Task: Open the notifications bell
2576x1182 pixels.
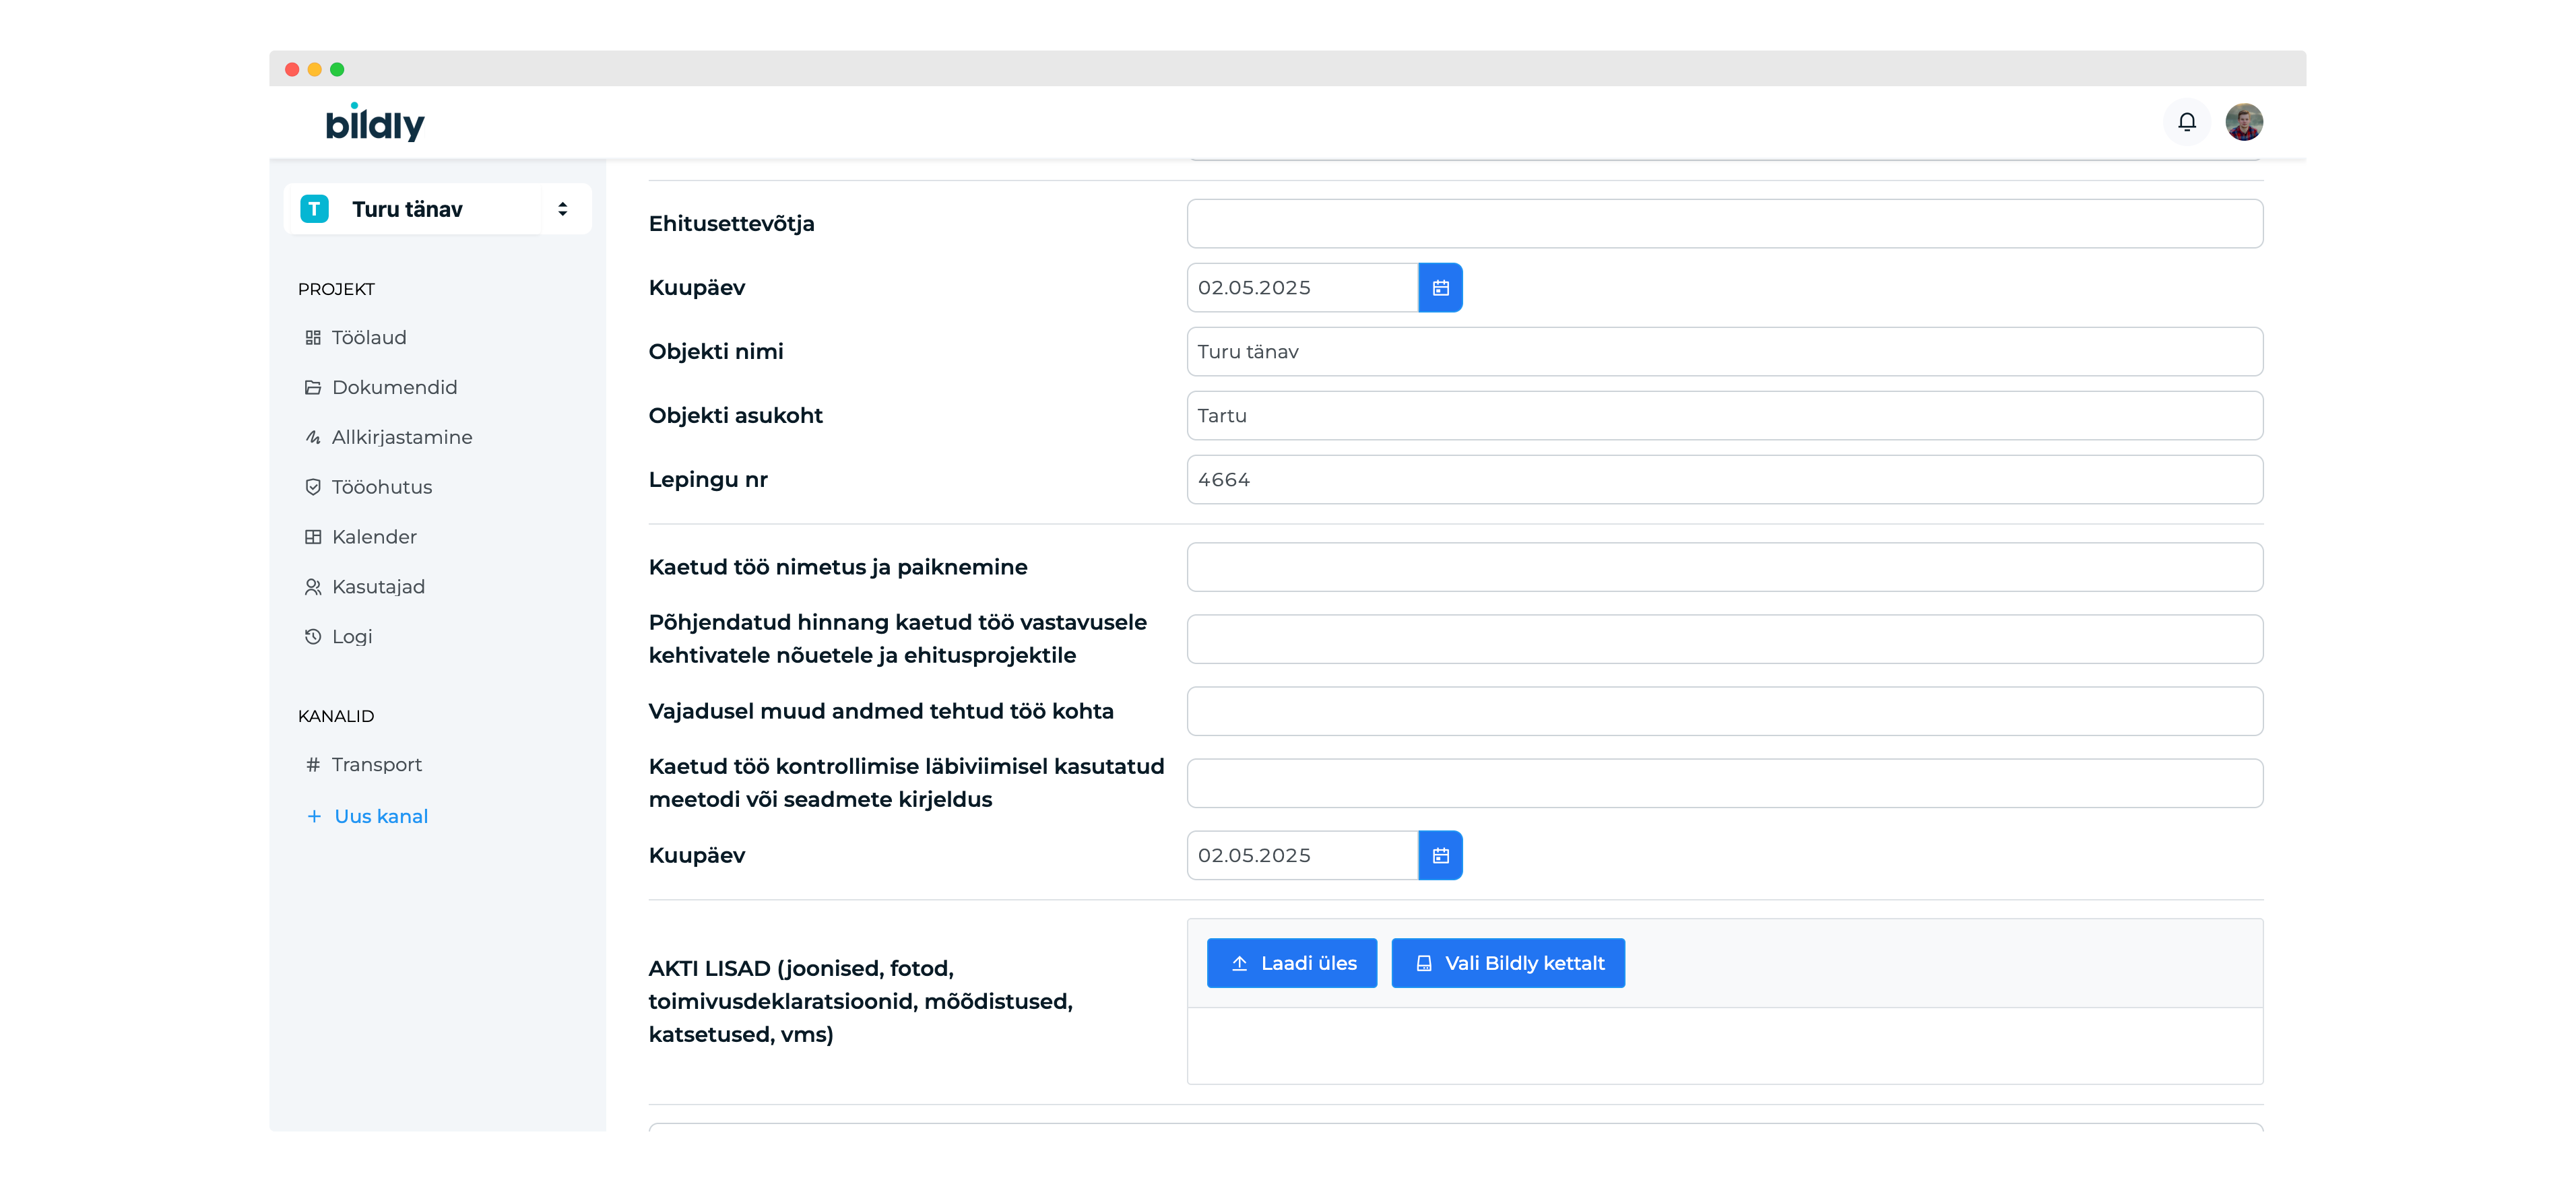Action: tap(2187, 122)
